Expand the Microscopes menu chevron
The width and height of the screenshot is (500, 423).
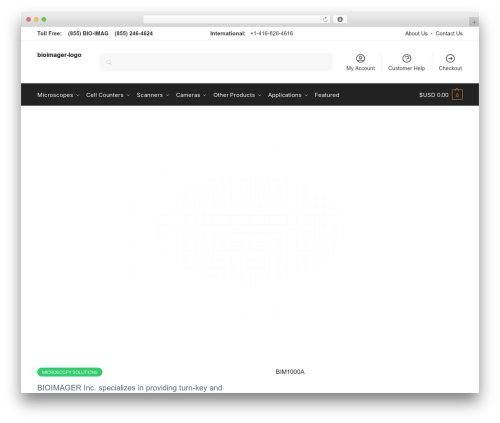78,95
